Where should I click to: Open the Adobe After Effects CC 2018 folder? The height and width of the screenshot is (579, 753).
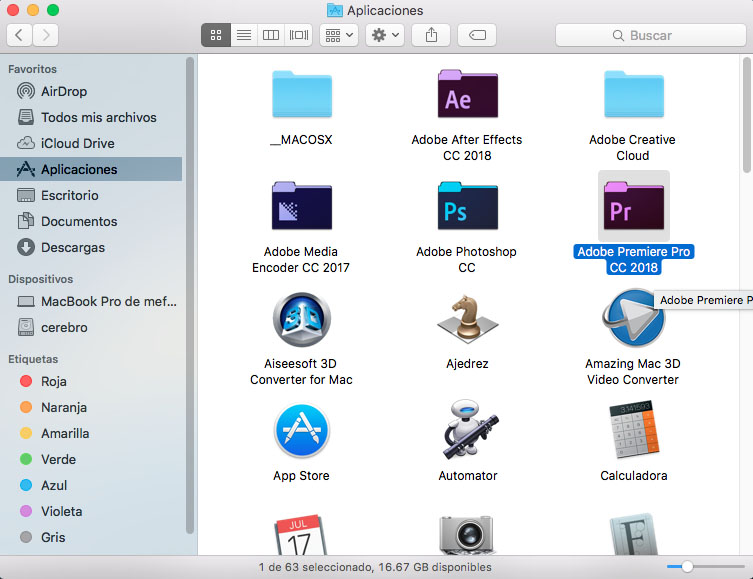[x=467, y=94]
